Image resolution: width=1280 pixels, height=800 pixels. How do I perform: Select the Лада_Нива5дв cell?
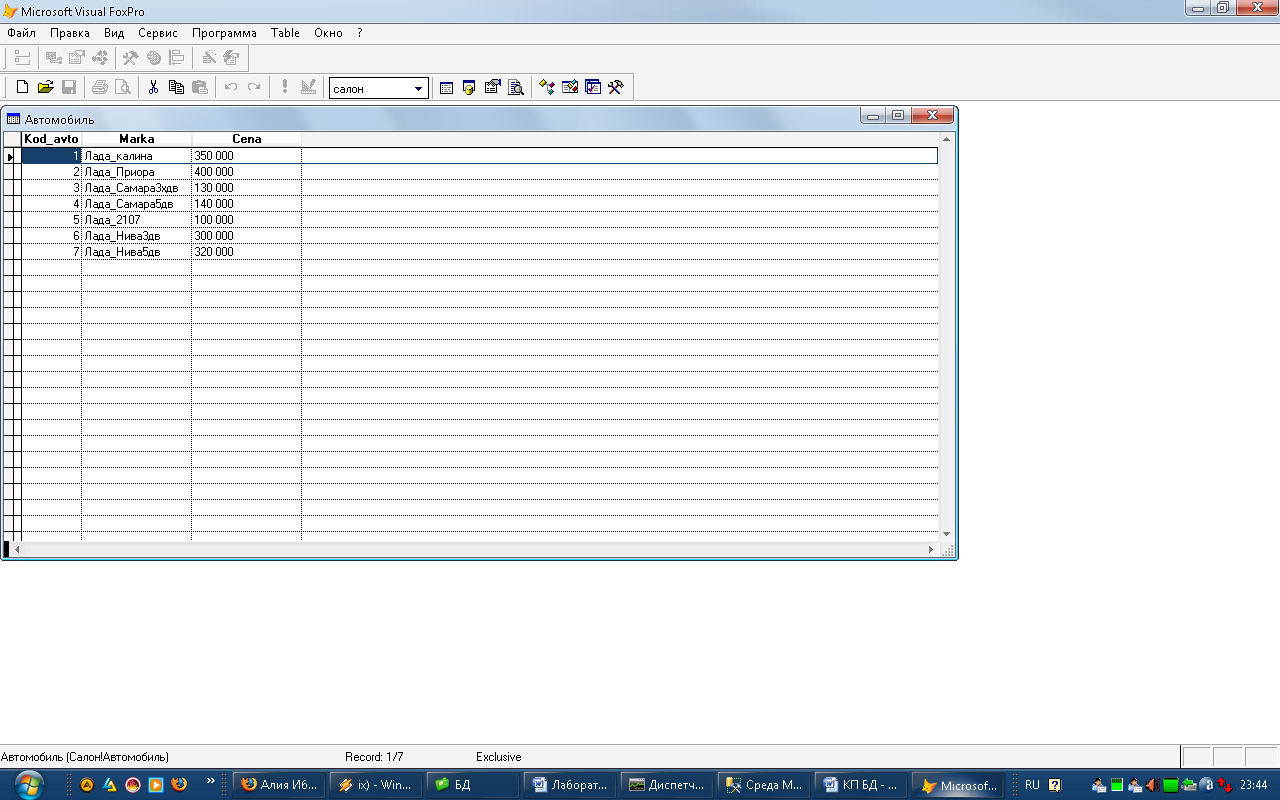tap(136, 252)
